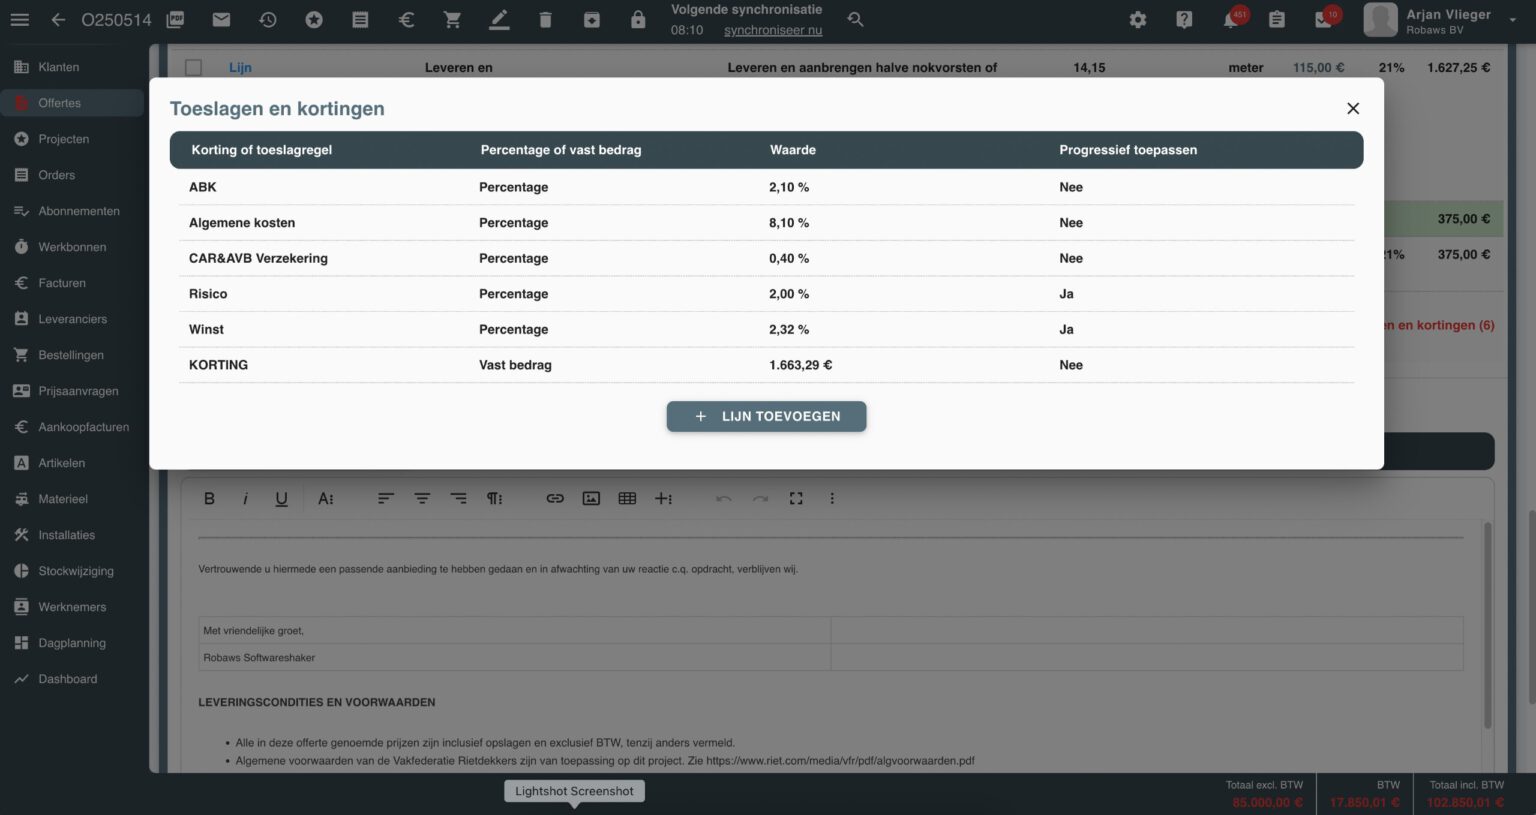
Task: Open the font size options in editor
Action: 326,499
